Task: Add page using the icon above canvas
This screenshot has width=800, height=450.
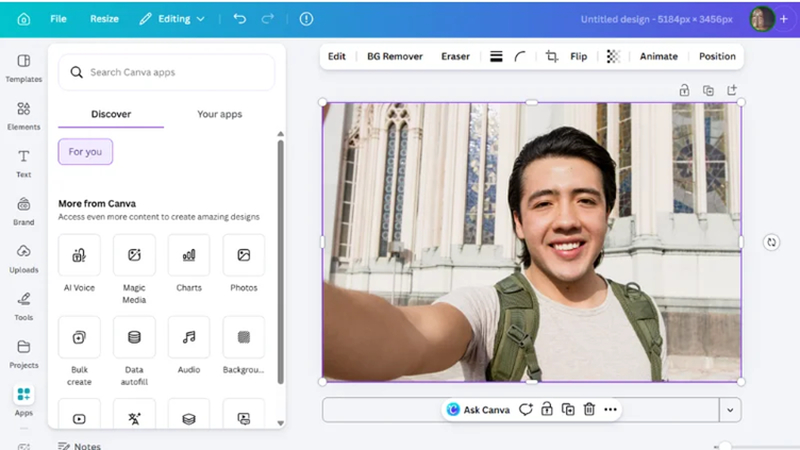Action: (x=732, y=90)
